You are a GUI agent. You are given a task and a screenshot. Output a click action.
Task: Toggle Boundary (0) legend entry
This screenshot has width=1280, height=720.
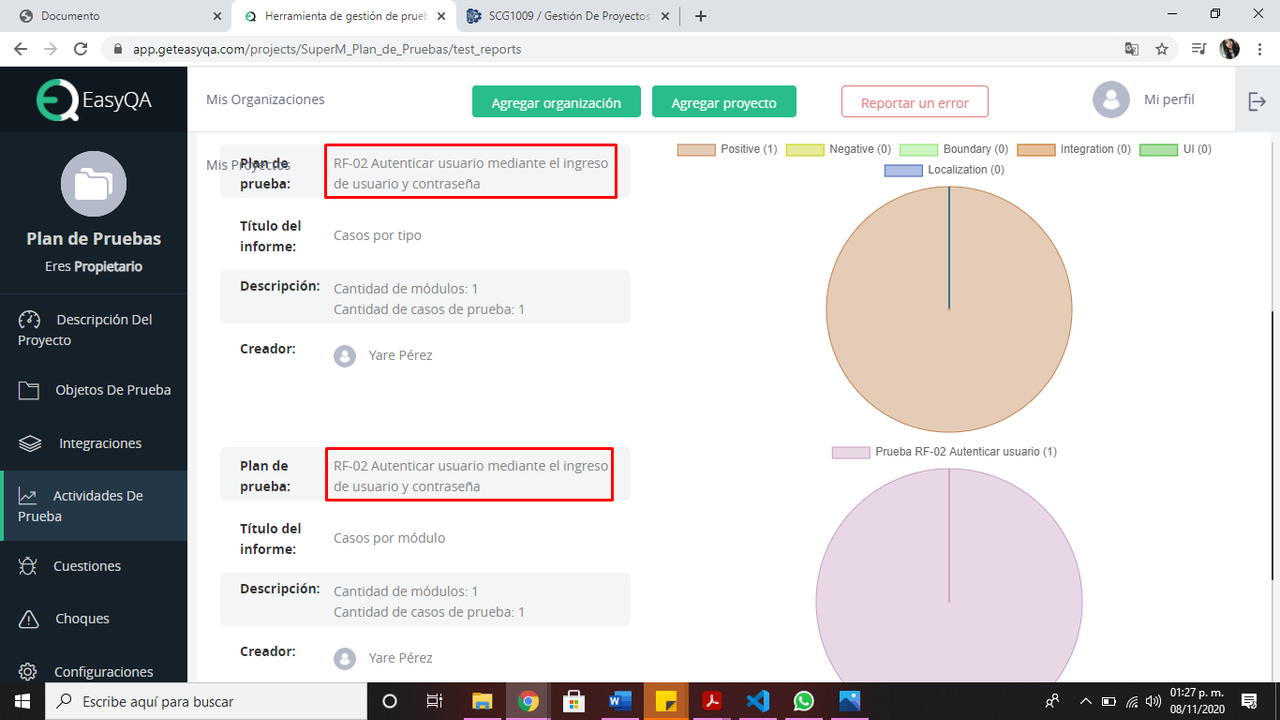(x=954, y=150)
